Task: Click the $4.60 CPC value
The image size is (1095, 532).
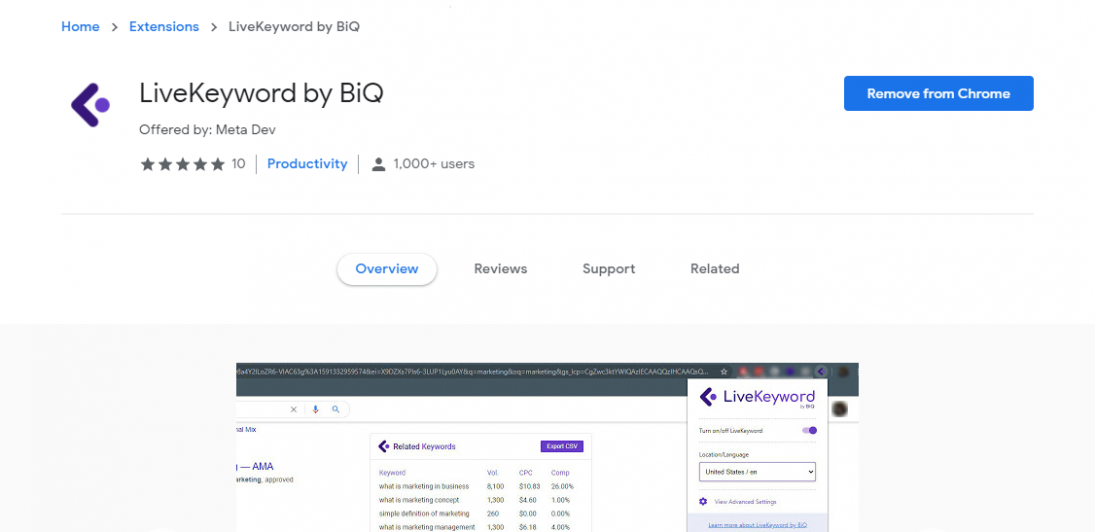Action: (x=527, y=501)
